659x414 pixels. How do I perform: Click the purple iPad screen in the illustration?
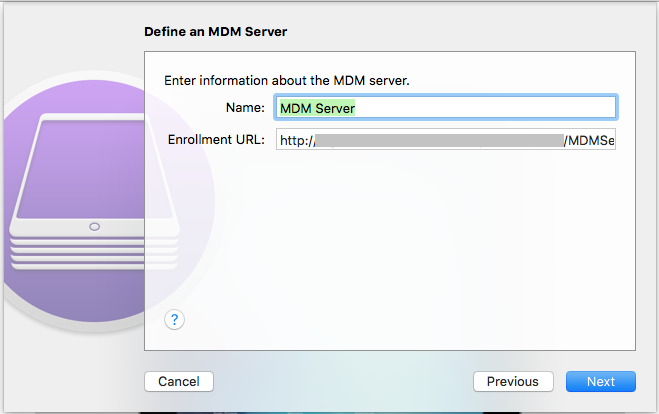95,169
